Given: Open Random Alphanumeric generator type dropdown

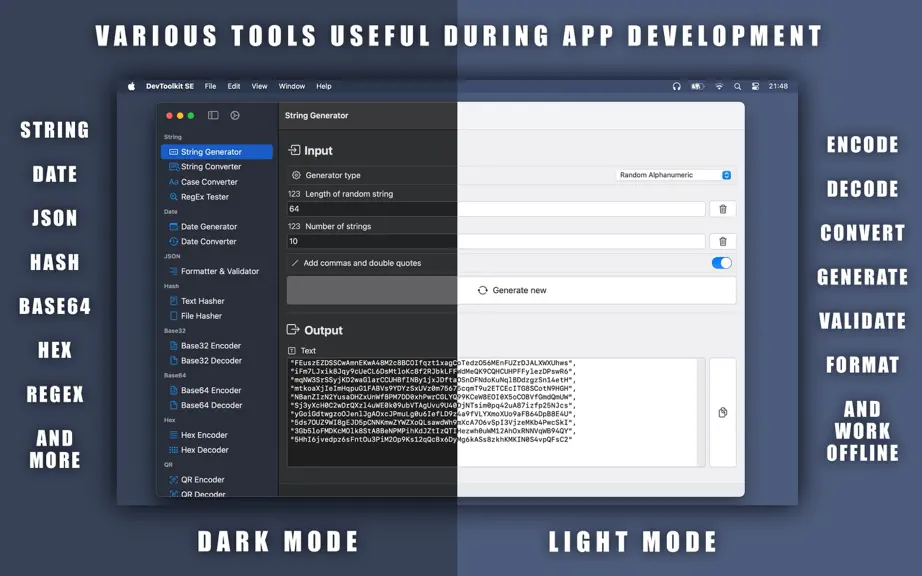Looking at the screenshot, I should point(674,175).
